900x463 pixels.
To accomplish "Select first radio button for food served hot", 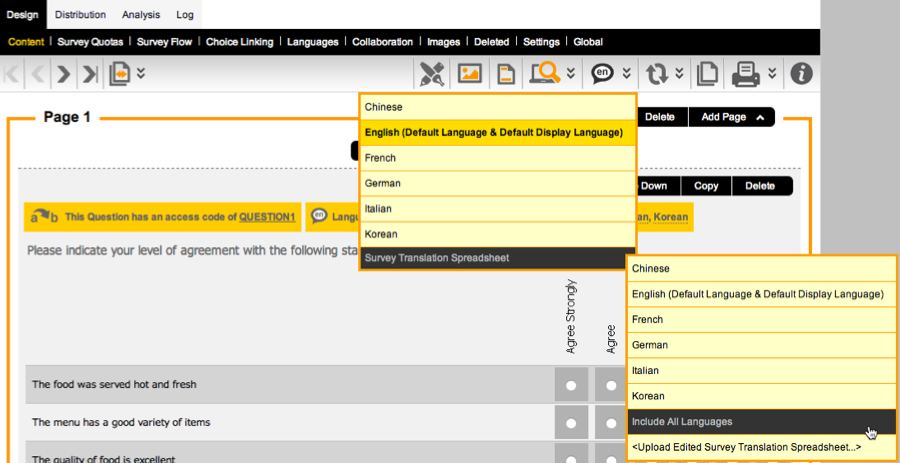I will pos(571,385).
